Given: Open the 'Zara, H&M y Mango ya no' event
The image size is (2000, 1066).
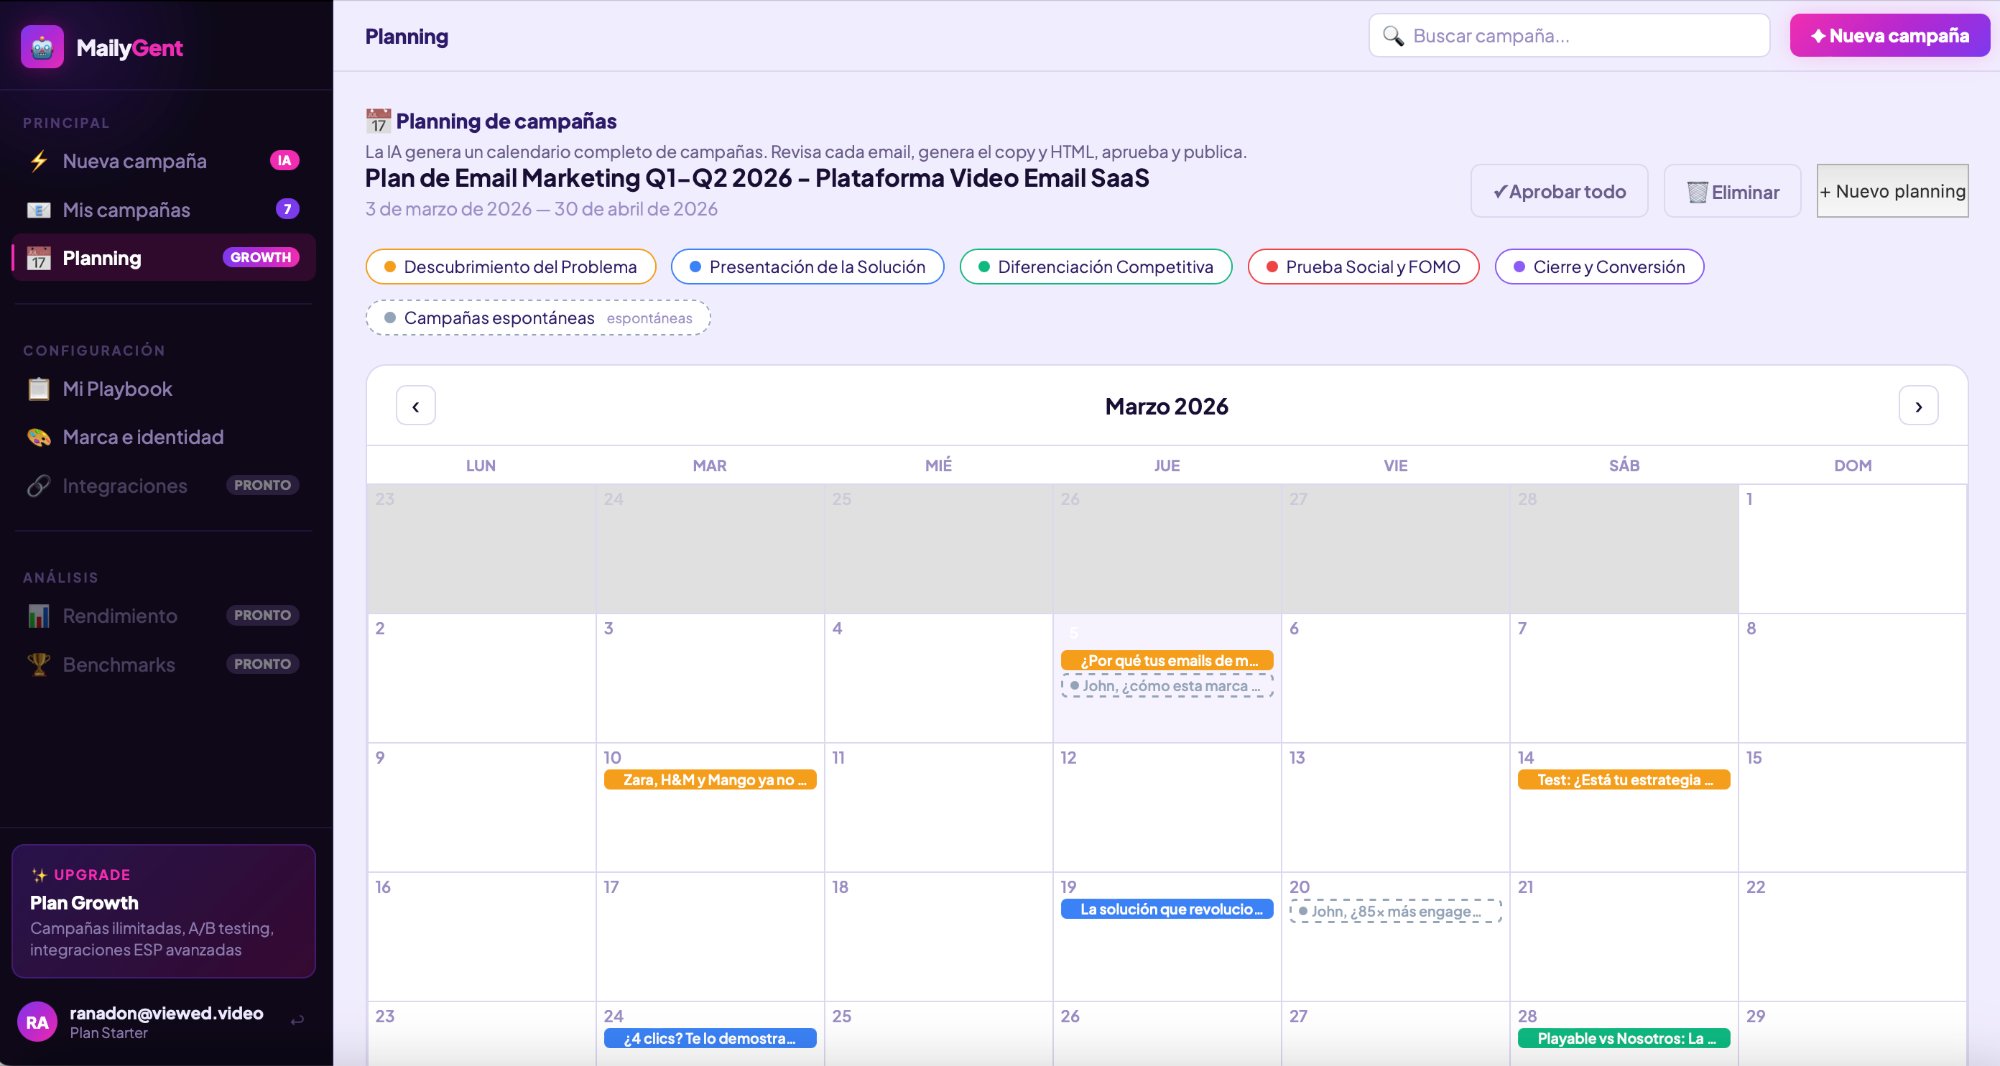Looking at the screenshot, I should (x=710, y=780).
